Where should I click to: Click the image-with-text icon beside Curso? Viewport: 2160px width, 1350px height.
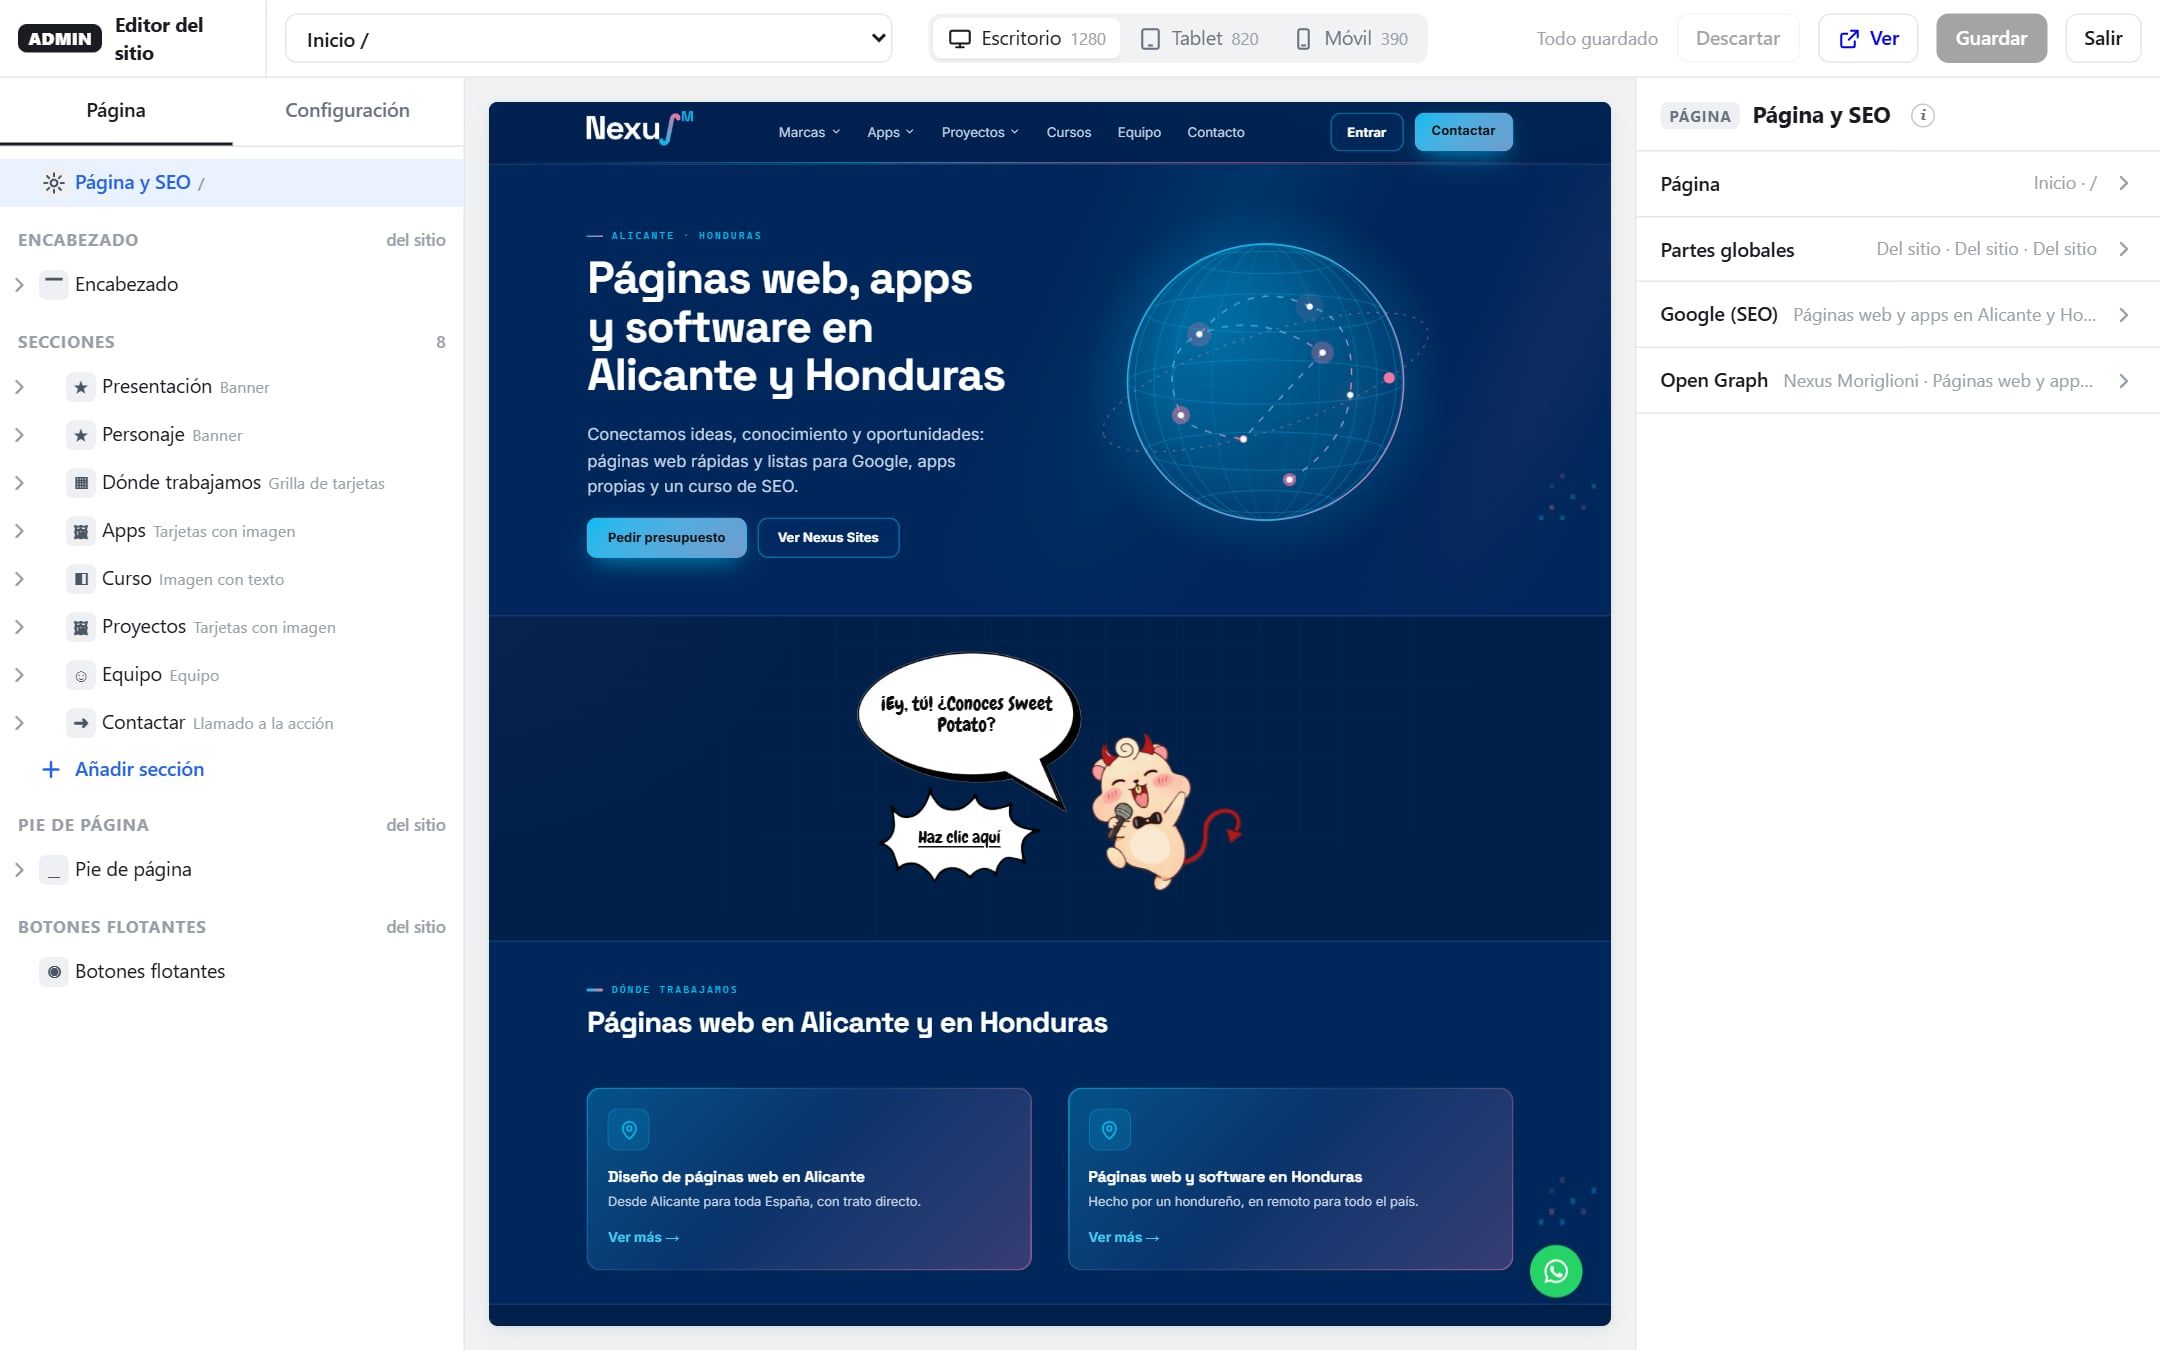click(81, 579)
